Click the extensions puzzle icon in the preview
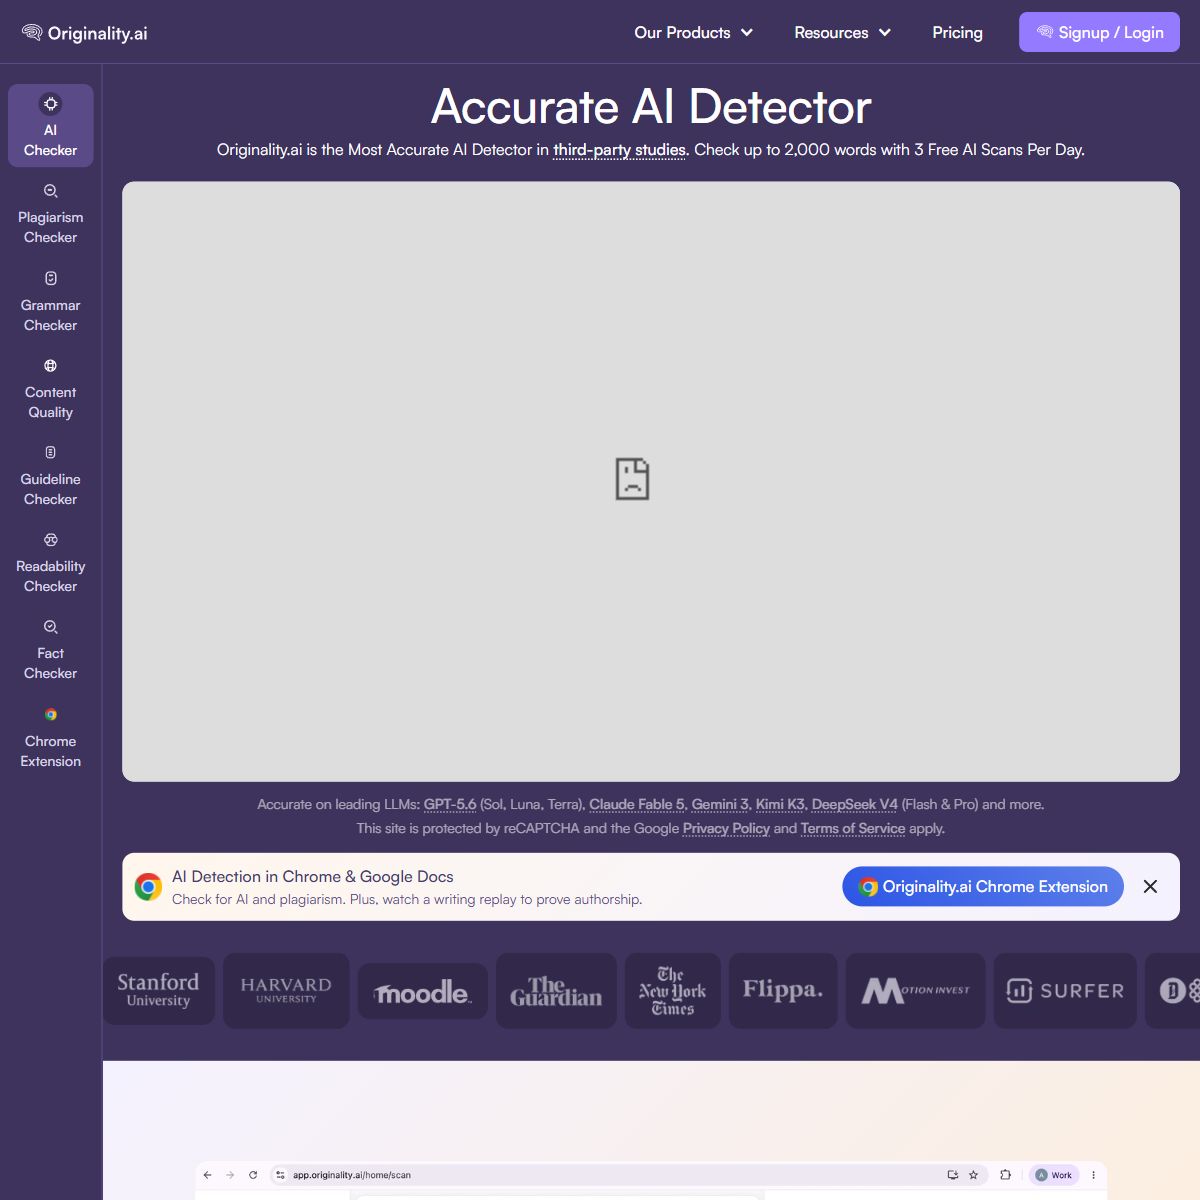 tap(1005, 1175)
